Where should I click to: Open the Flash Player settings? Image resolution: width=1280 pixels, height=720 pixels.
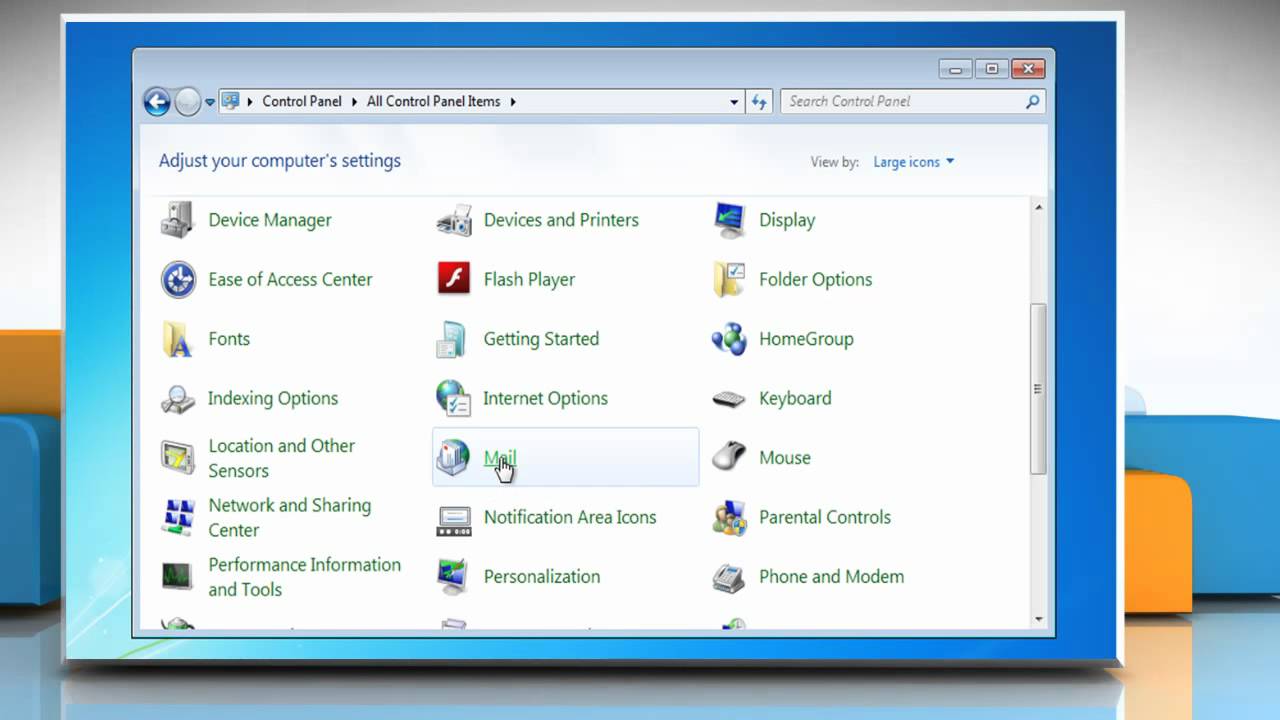(x=529, y=279)
